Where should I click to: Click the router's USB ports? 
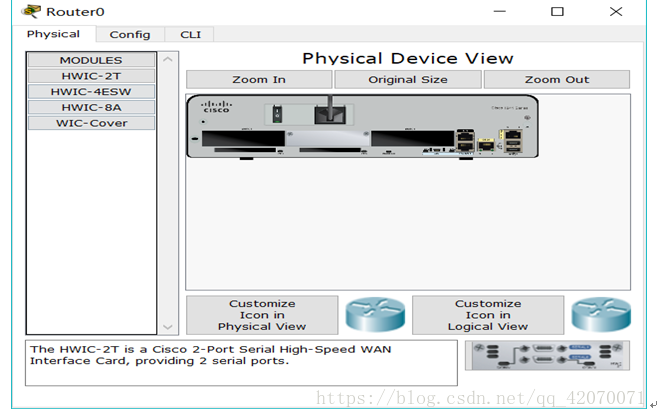click(x=513, y=147)
